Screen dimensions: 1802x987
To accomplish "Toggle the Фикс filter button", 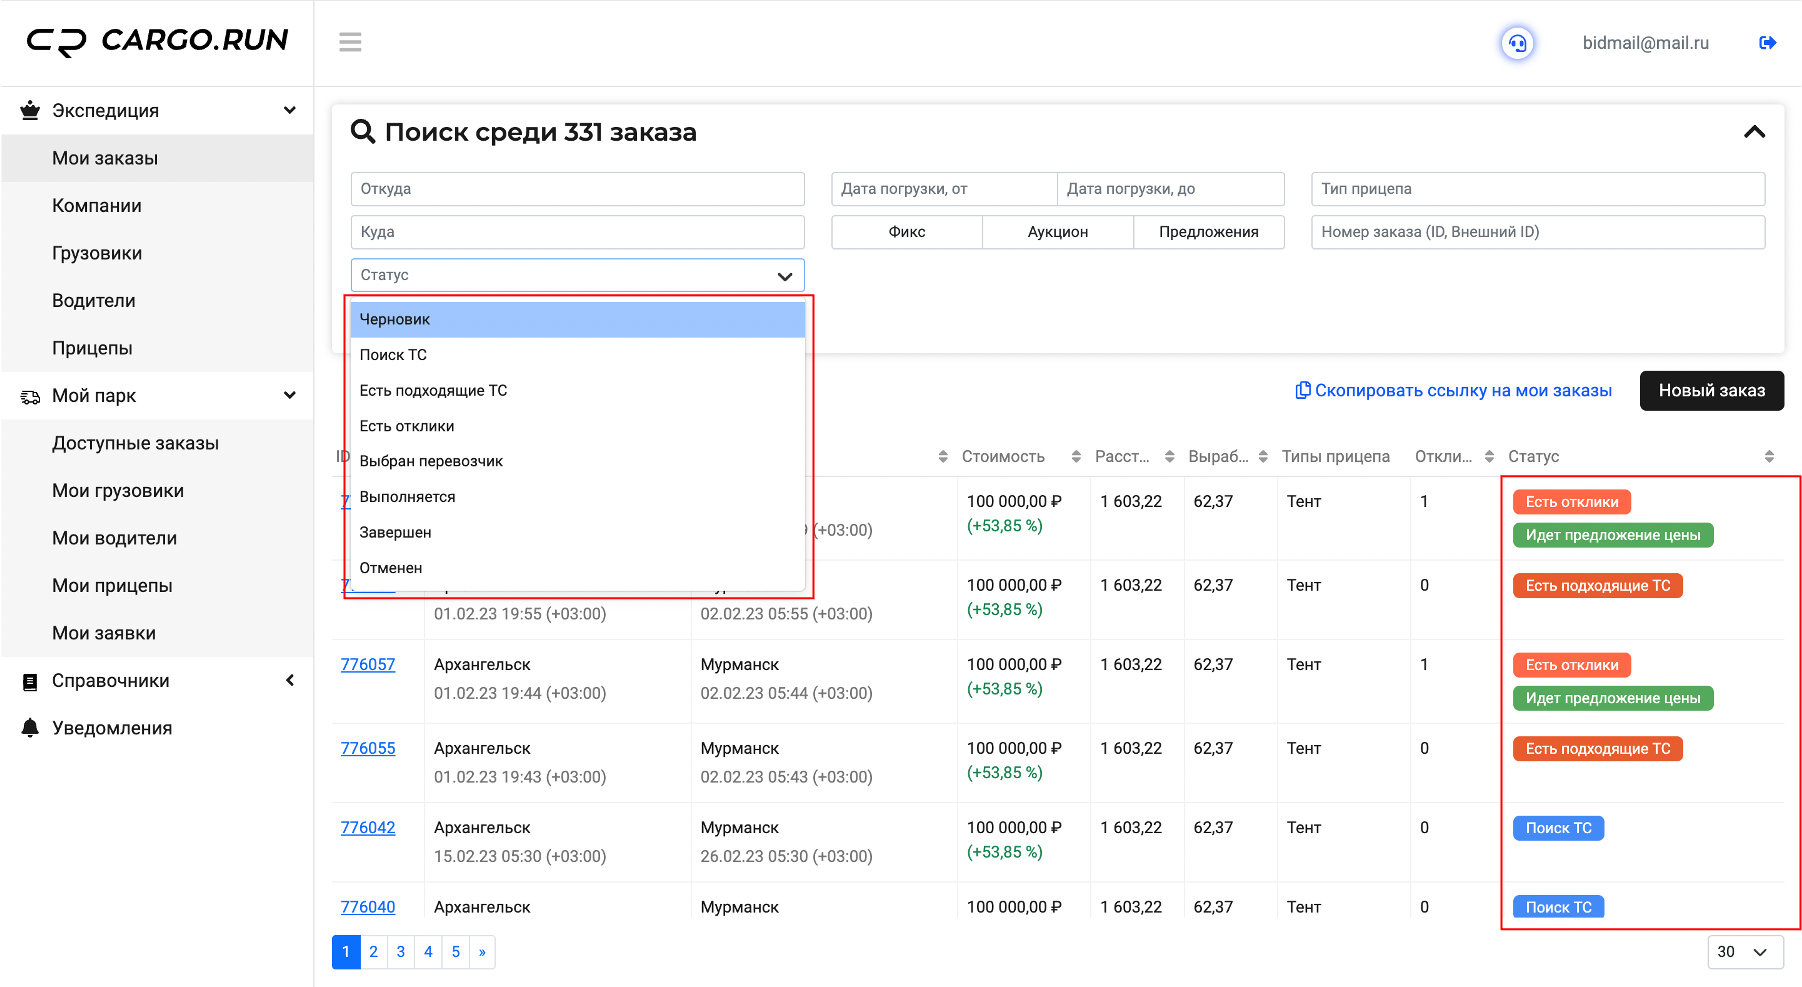I will 907,232.
